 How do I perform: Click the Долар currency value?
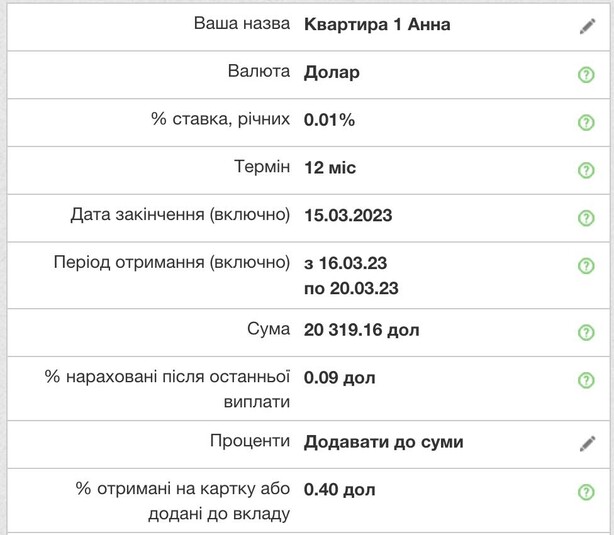coord(332,72)
